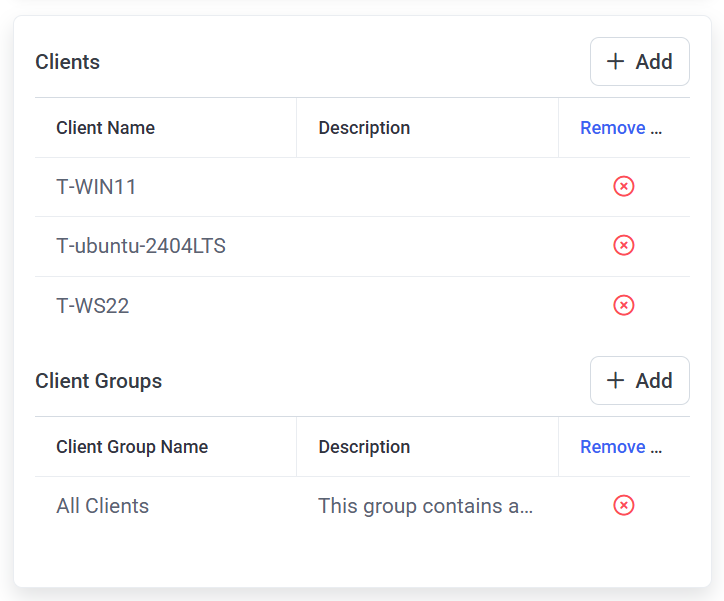Select the T-WIN11 client row
The height and width of the screenshot is (601, 724).
click(96, 187)
